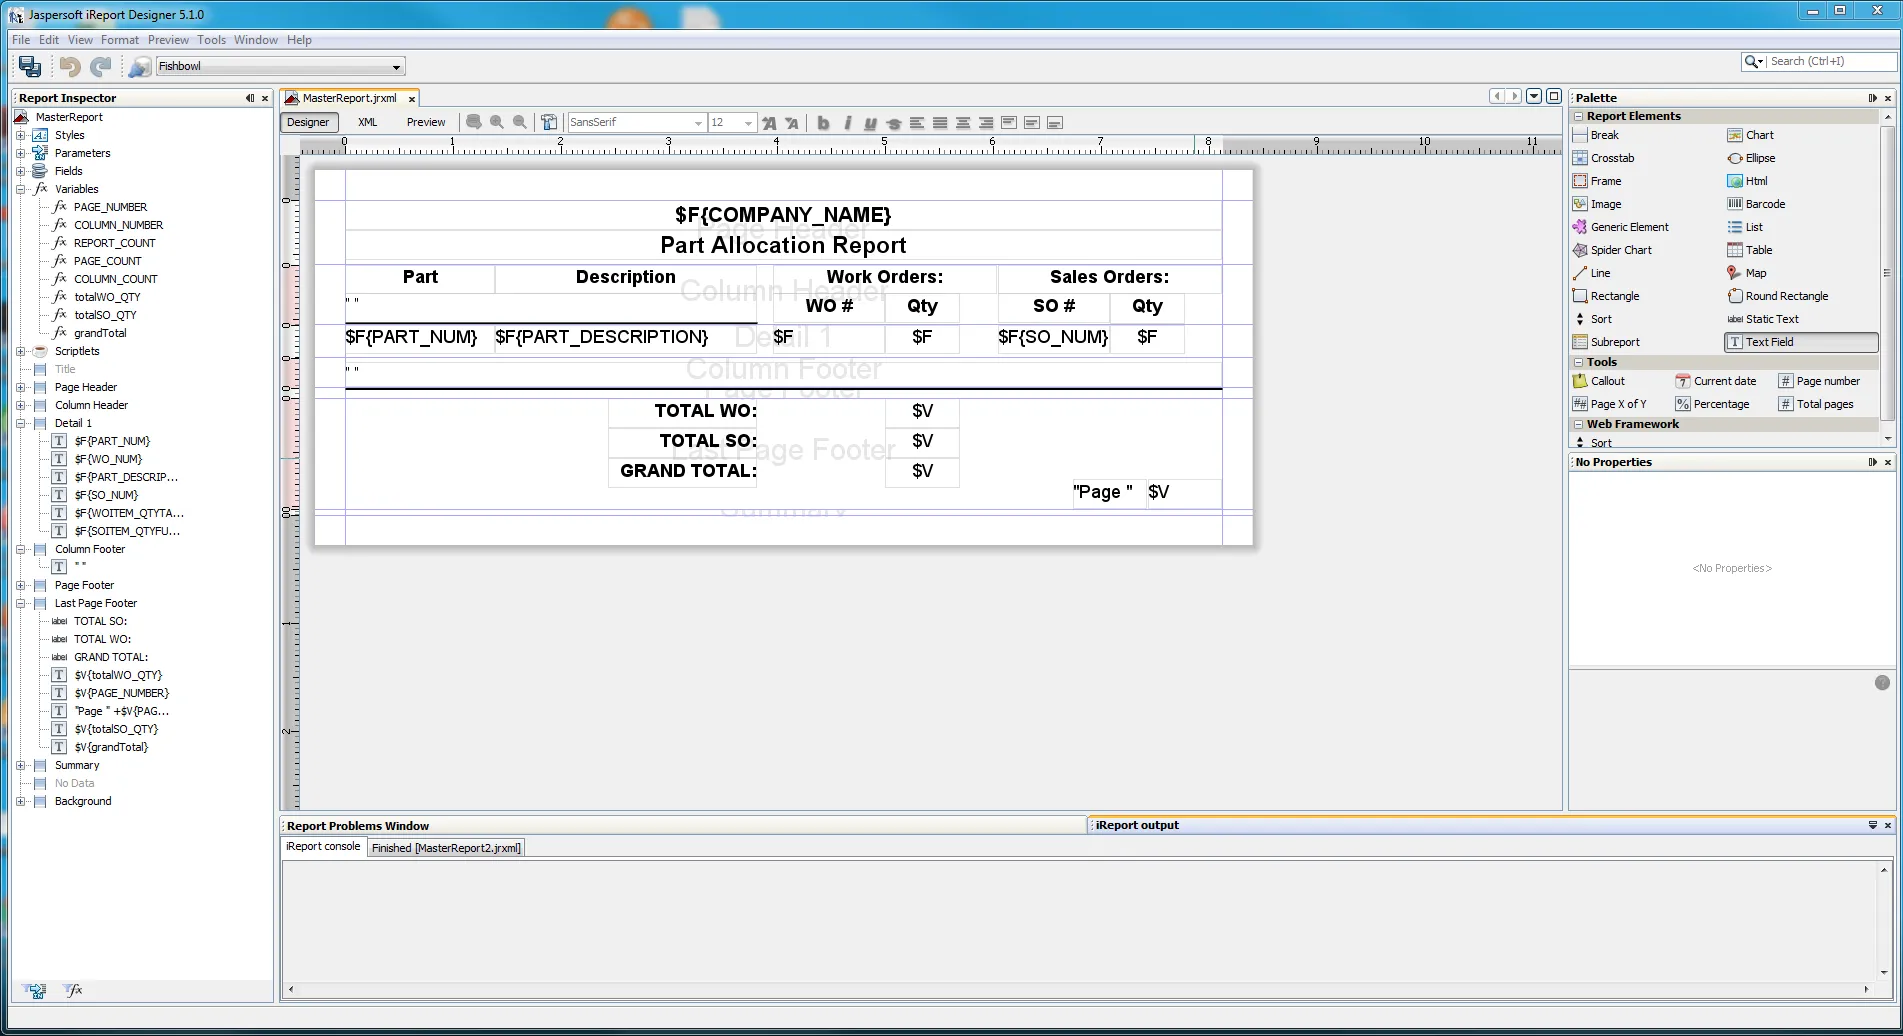
Task: Switch to the Designer view
Action: click(x=308, y=122)
